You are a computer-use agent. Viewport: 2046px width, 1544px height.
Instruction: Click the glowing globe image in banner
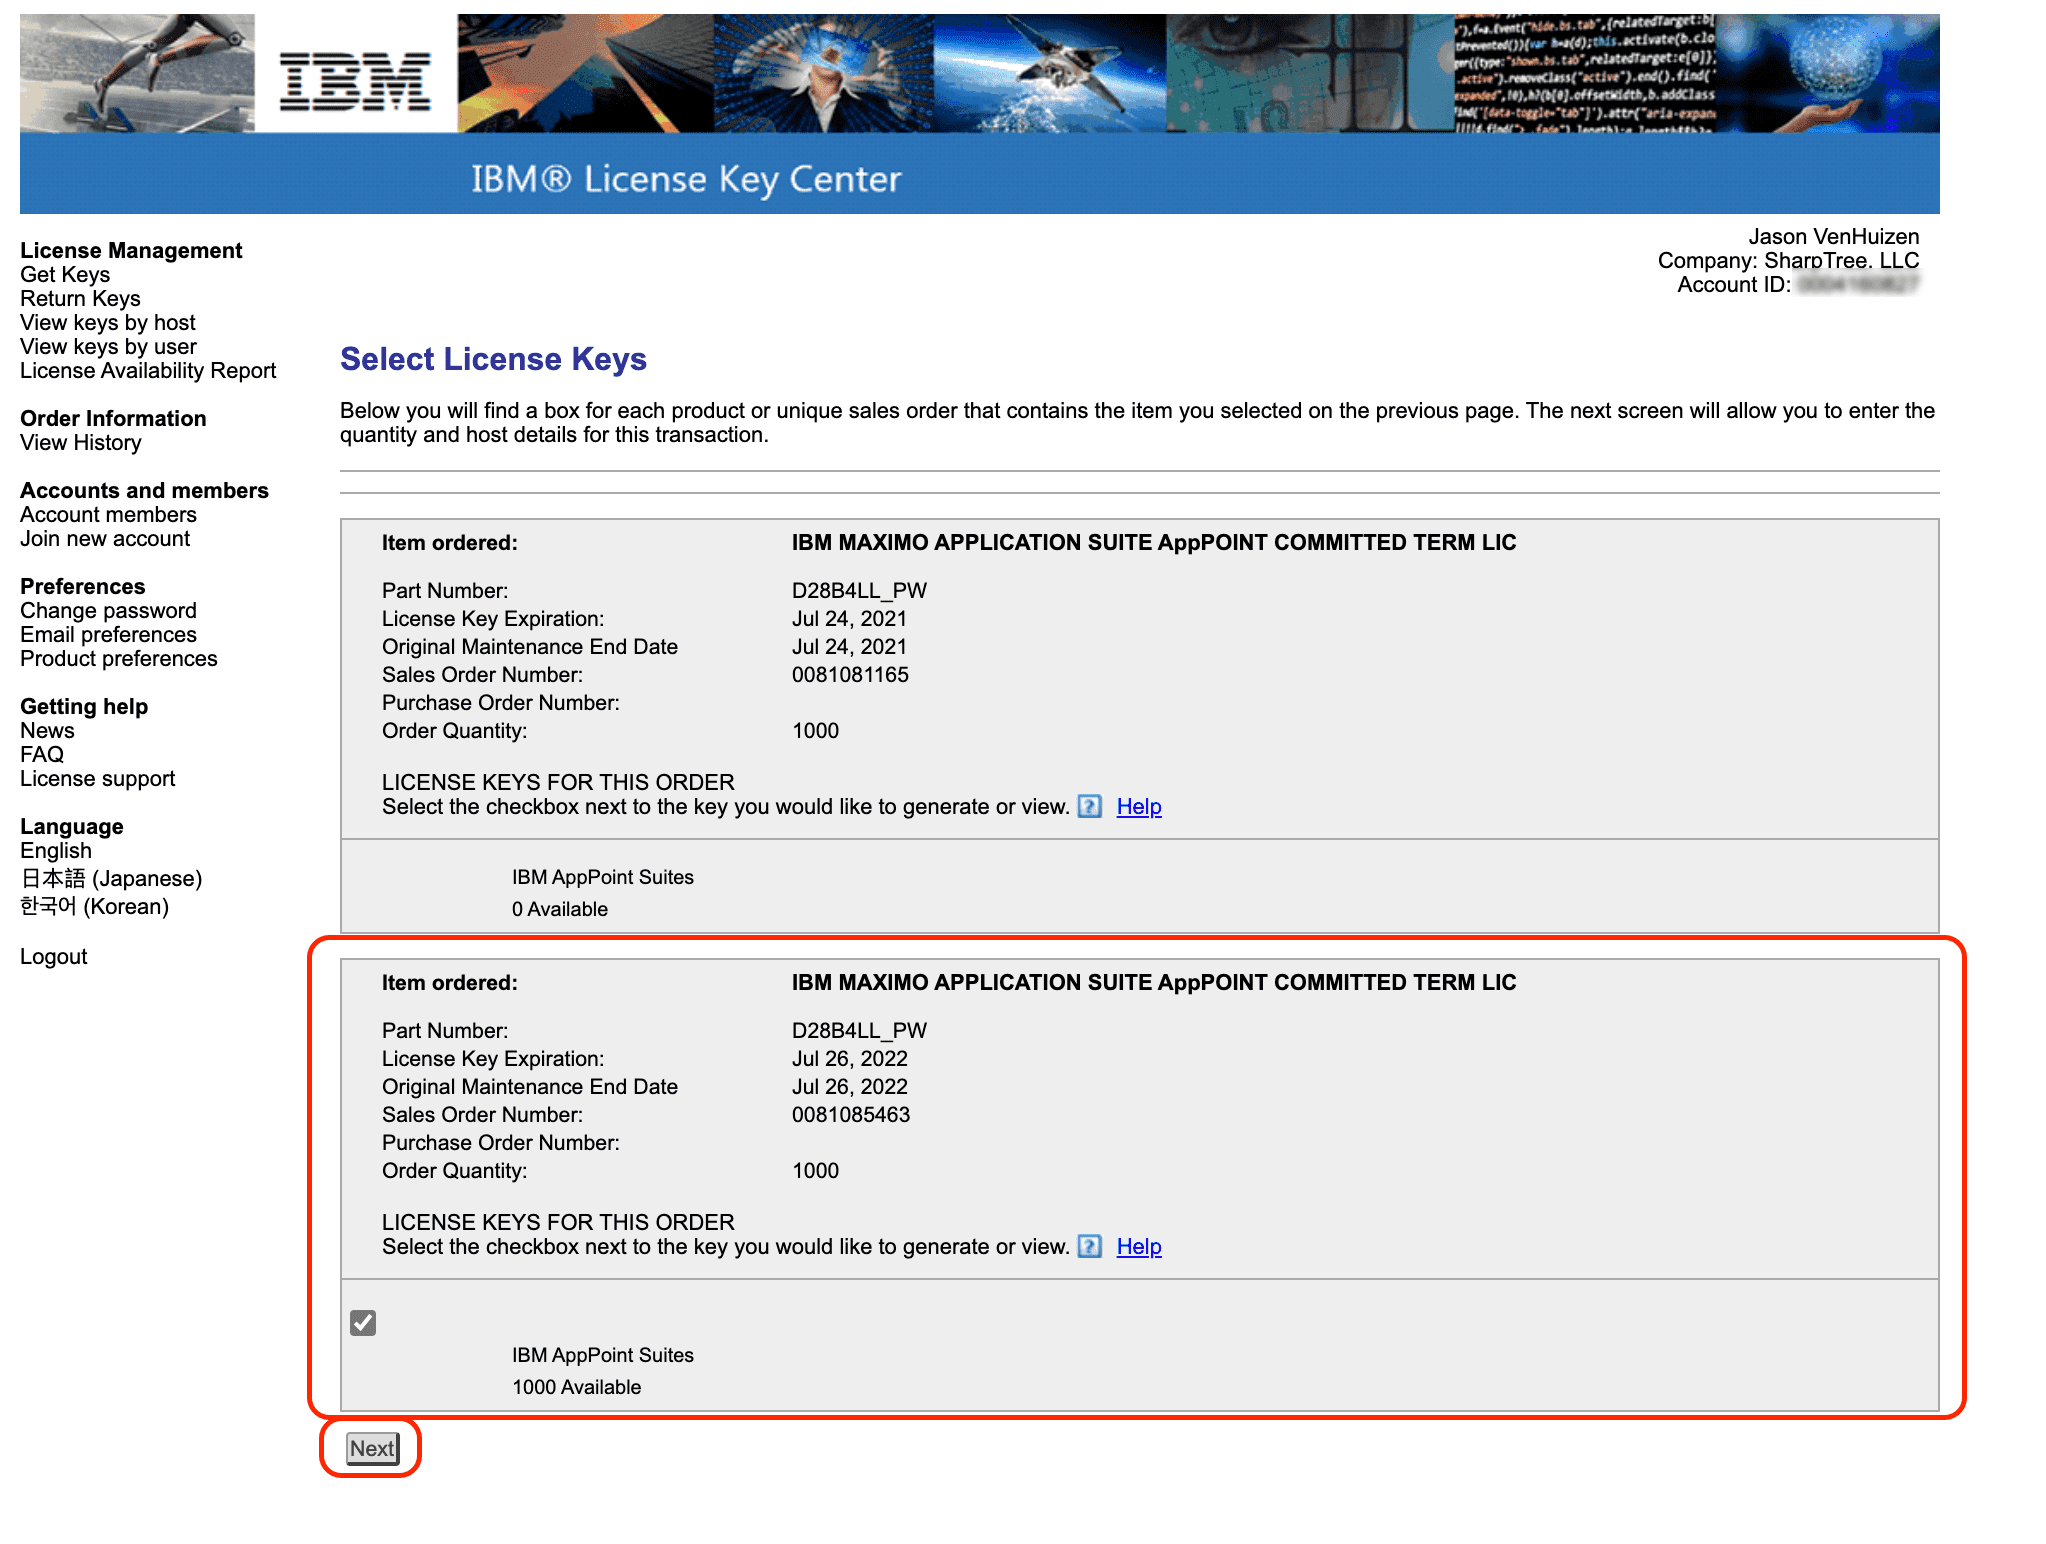click(x=1828, y=73)
